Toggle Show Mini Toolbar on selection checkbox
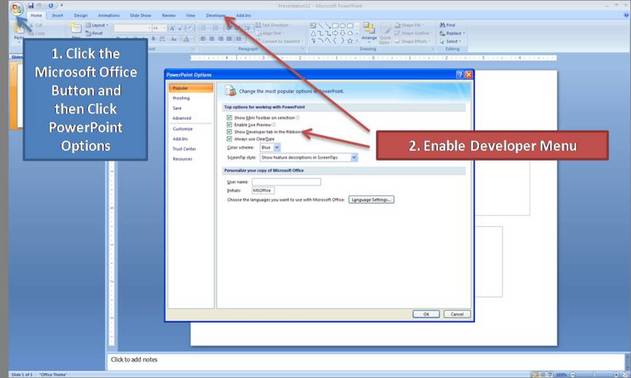 [x=229, y=118]
